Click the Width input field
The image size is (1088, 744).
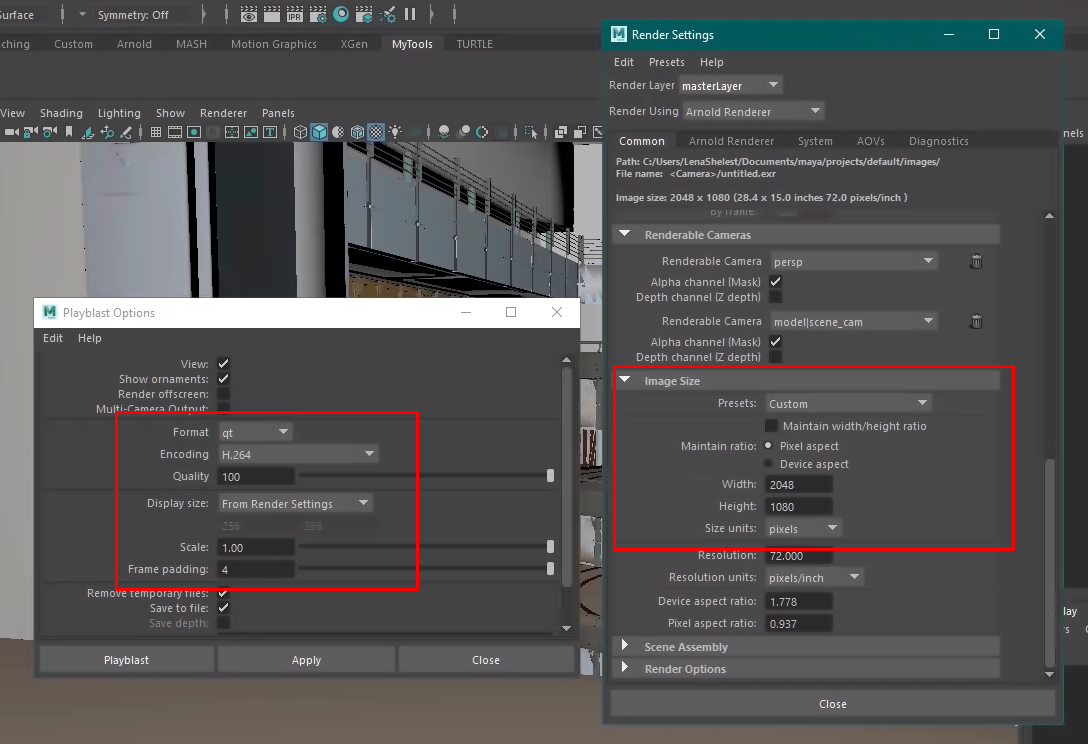[799, 485]
